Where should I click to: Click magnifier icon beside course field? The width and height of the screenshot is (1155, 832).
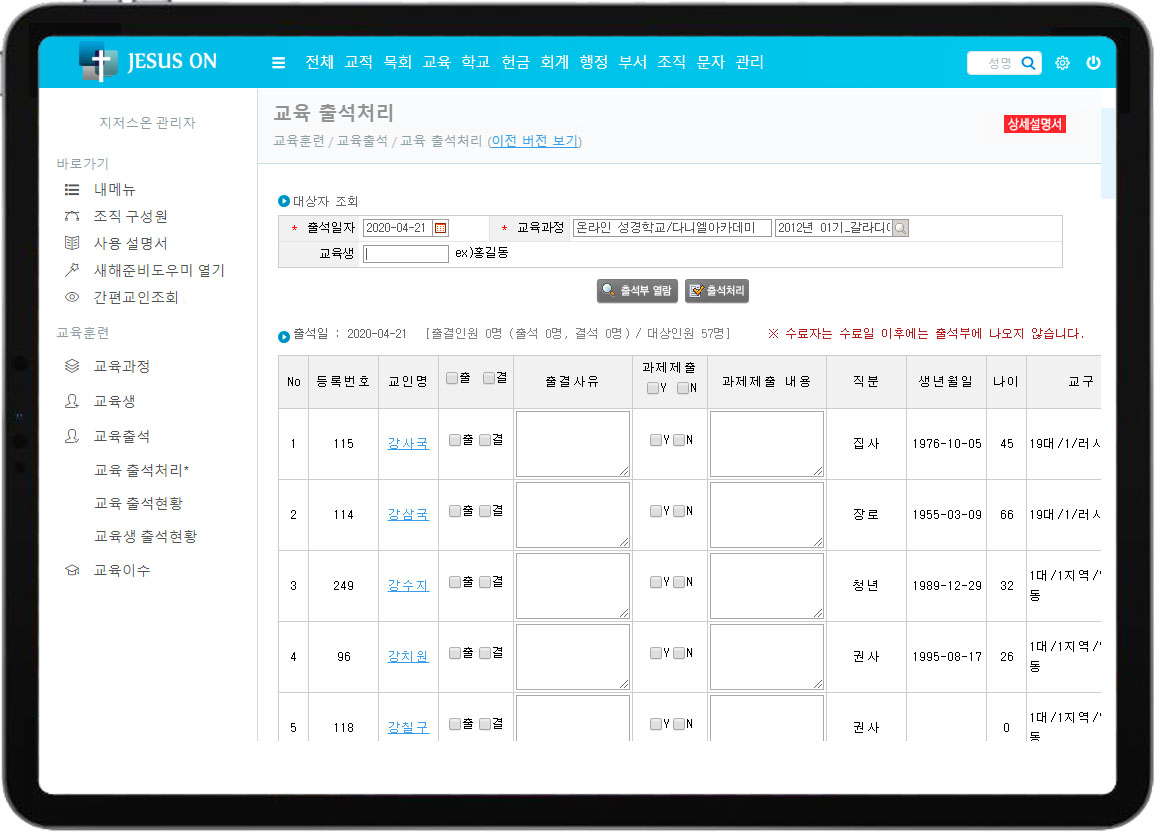click(x=900, y=228)
